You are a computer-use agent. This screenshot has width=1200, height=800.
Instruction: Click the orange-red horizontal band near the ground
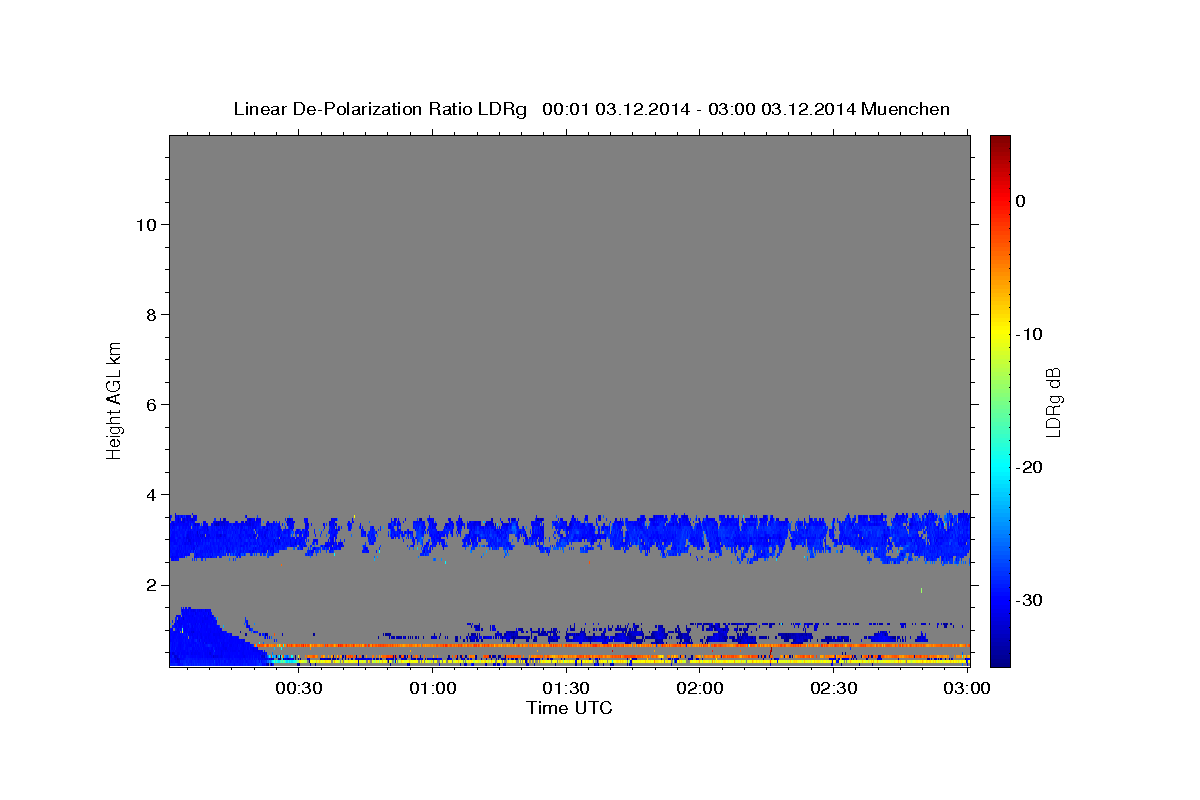615,646
